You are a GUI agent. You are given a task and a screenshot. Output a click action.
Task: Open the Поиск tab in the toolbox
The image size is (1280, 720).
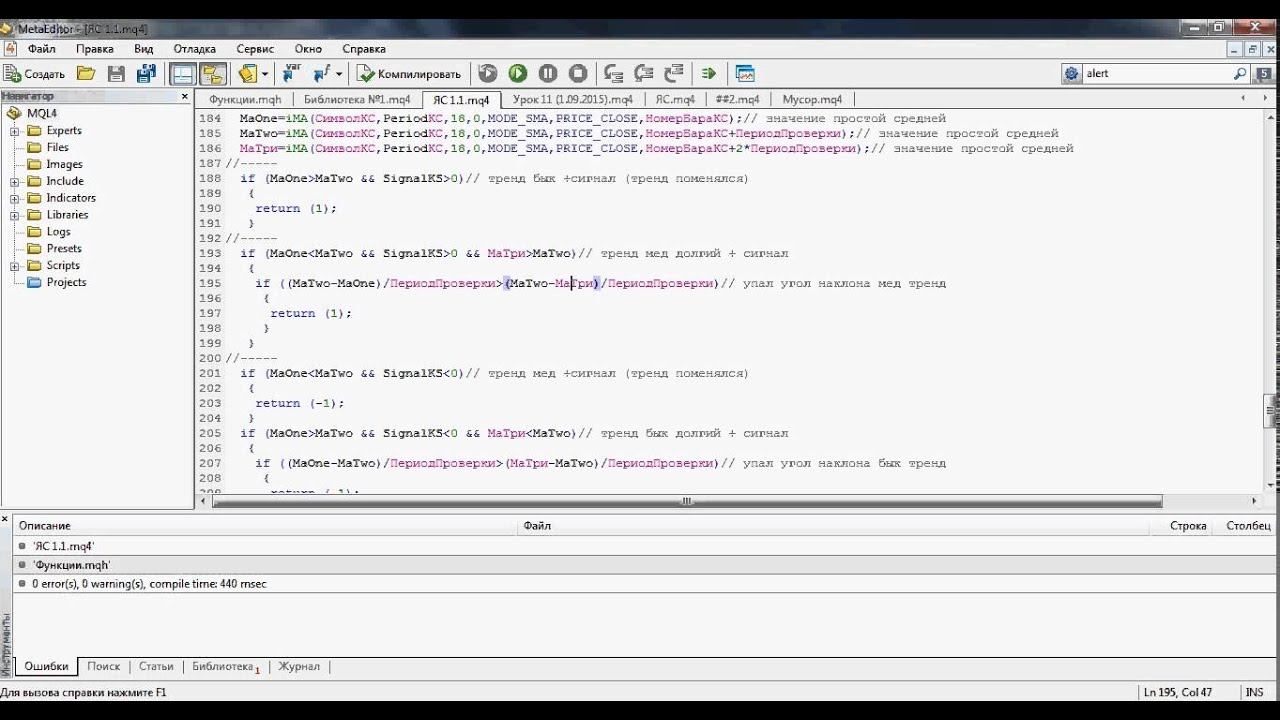(103, 666)
